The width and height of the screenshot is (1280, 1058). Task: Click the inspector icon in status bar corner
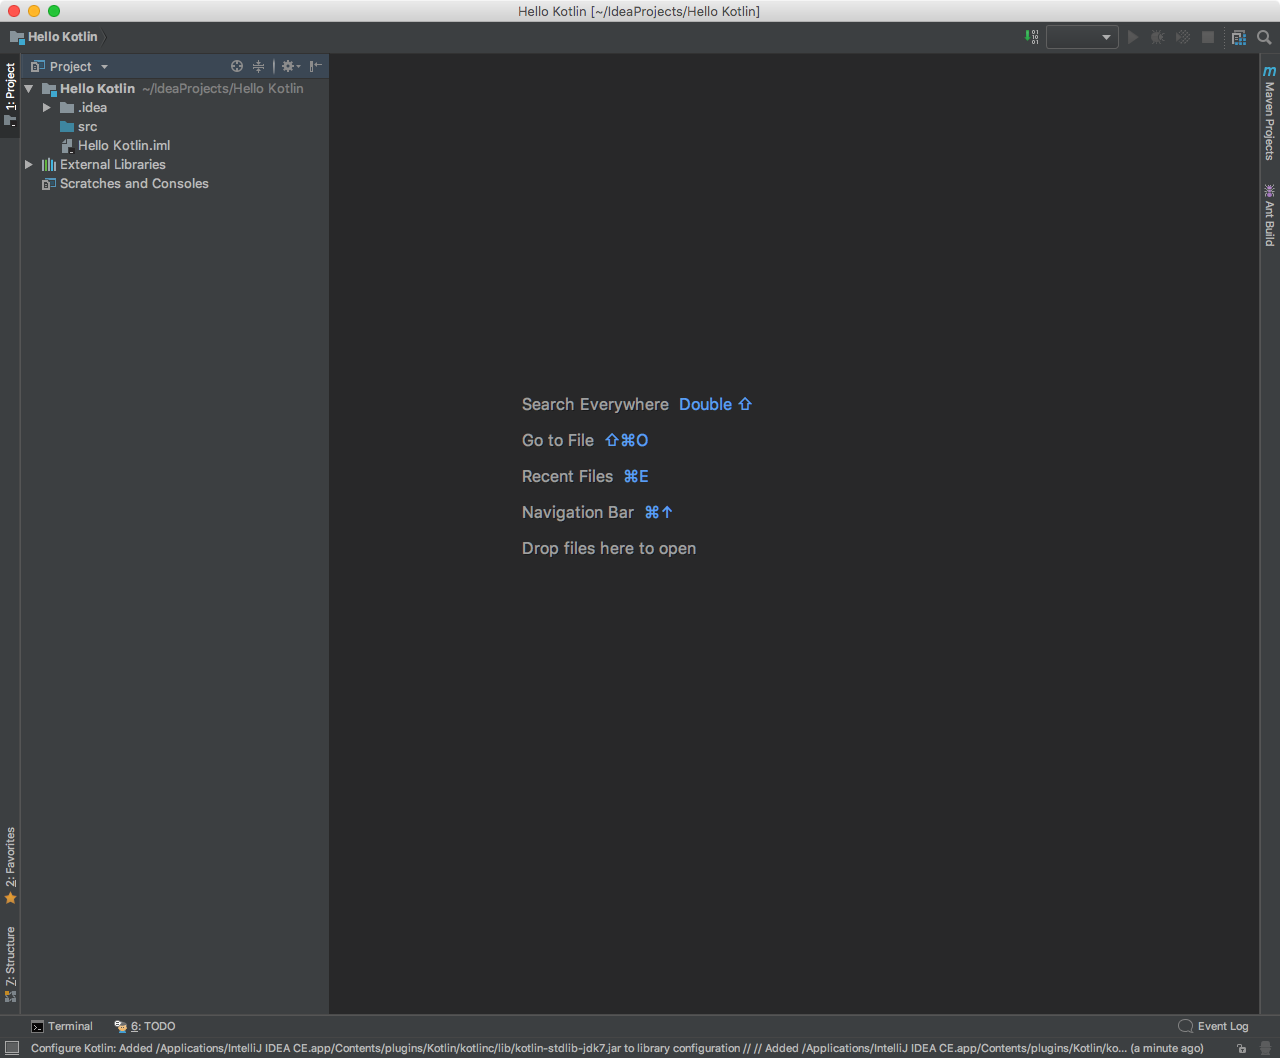(1265, 1048)
